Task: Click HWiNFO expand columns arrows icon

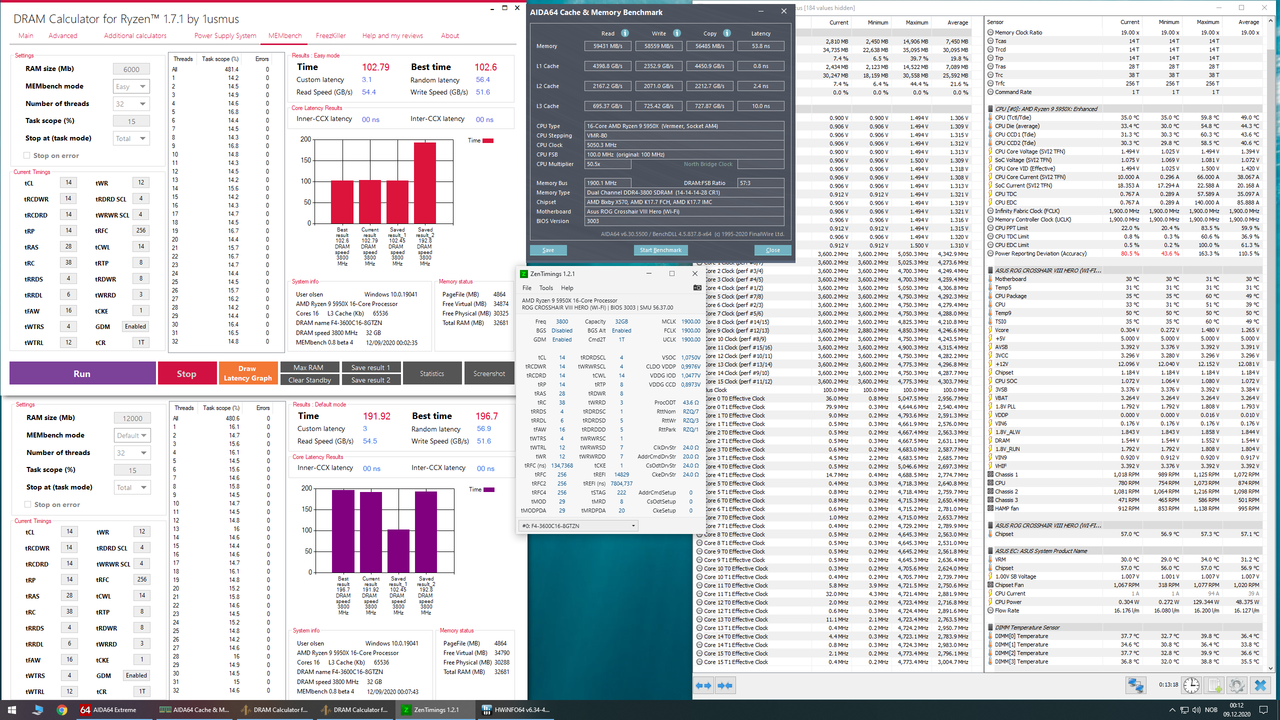Action: point(703,685)
